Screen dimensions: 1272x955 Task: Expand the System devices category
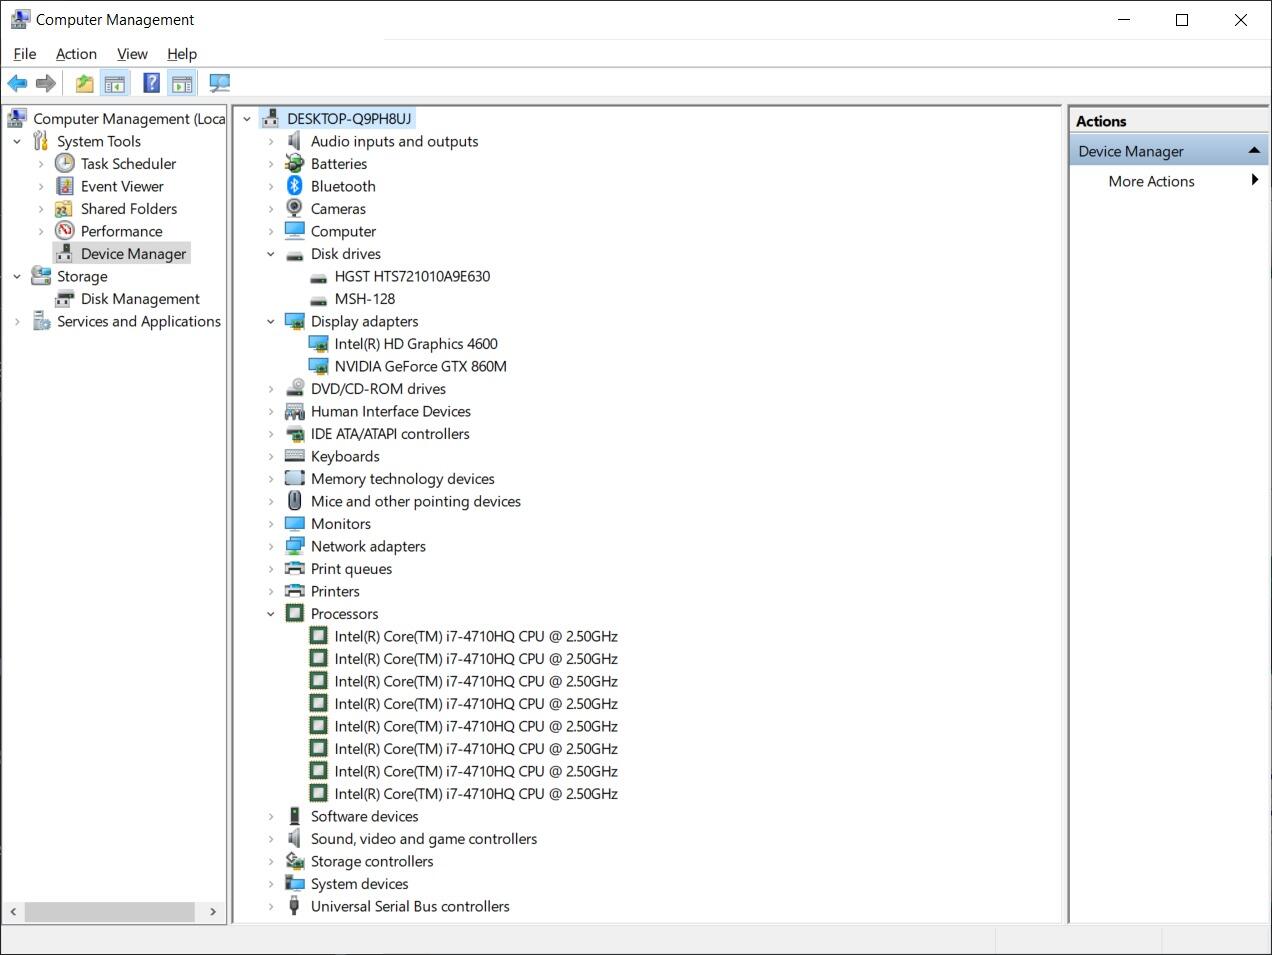(x=271, y=884)
